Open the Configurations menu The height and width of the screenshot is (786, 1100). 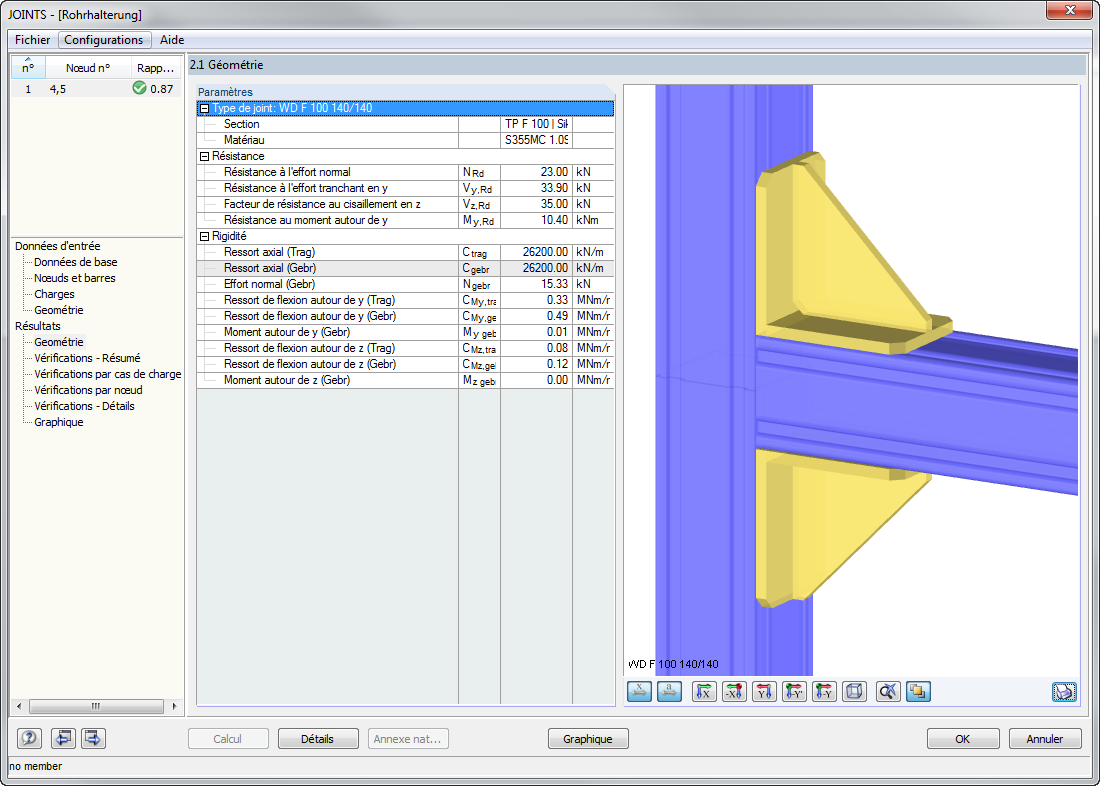[104, 40]
